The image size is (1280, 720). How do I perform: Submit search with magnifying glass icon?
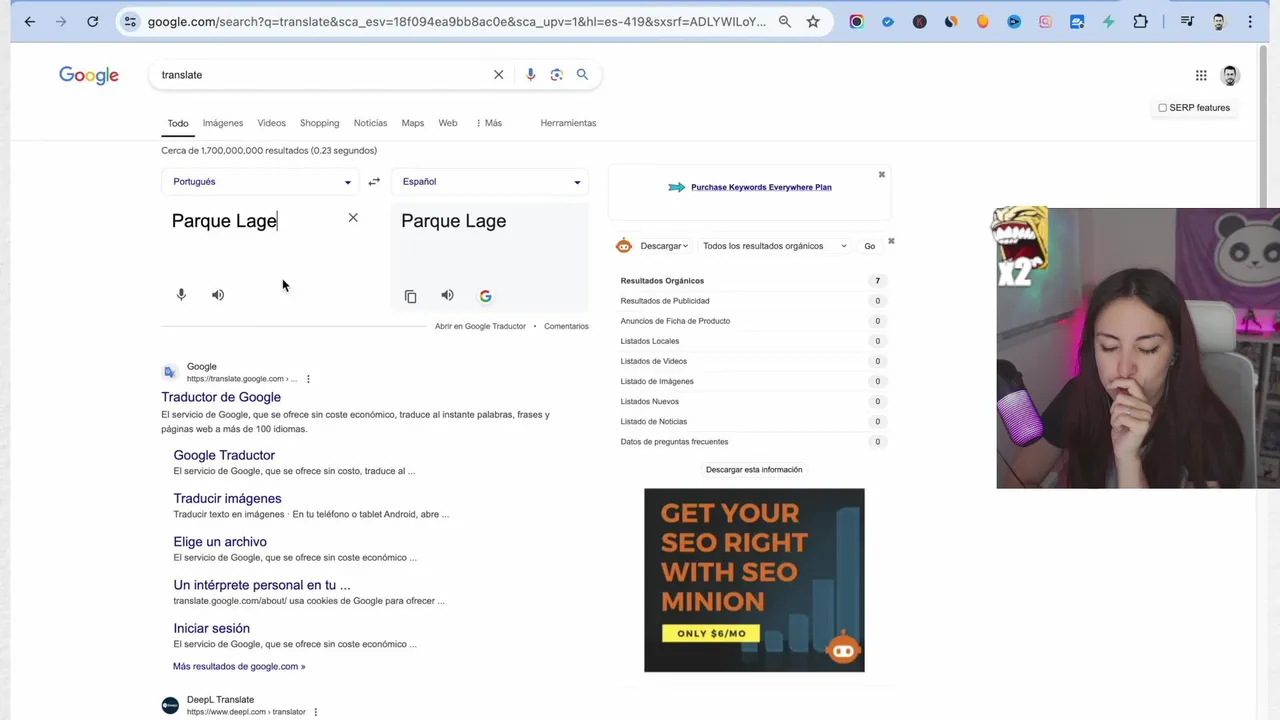(582, 74)
